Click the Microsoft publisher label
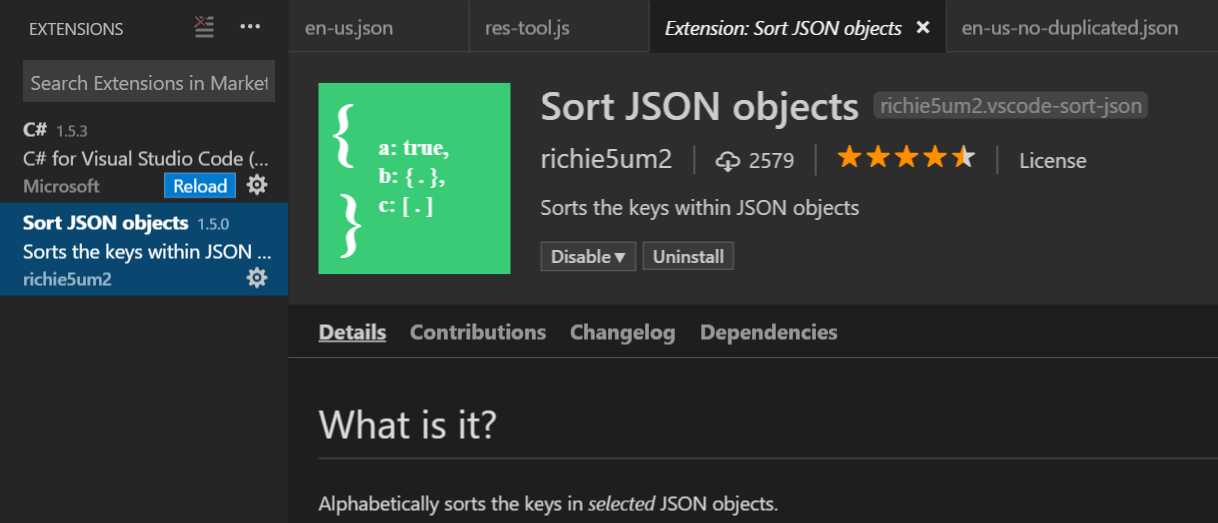The width and height of the screenshot is (1218, 523). (x=61, y=186)
